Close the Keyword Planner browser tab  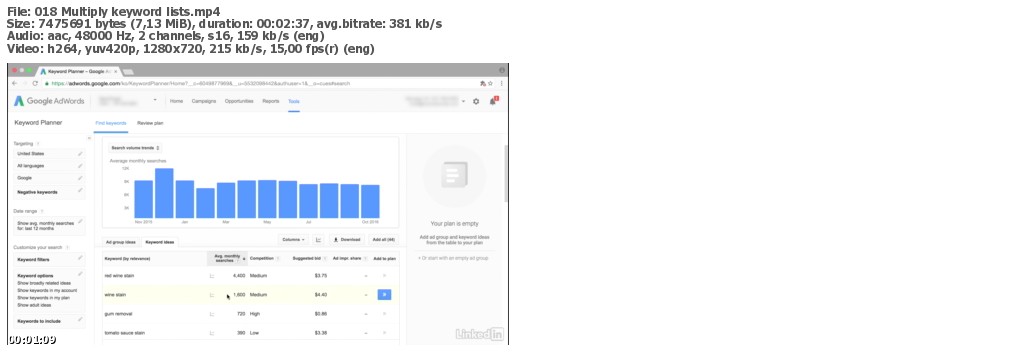click(116, 71)
